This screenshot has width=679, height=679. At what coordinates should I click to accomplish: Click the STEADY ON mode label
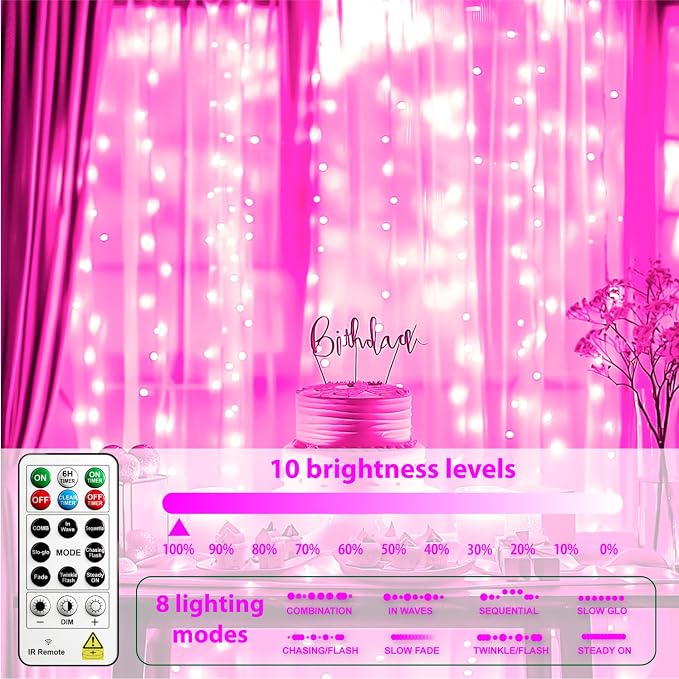(605, 650)
